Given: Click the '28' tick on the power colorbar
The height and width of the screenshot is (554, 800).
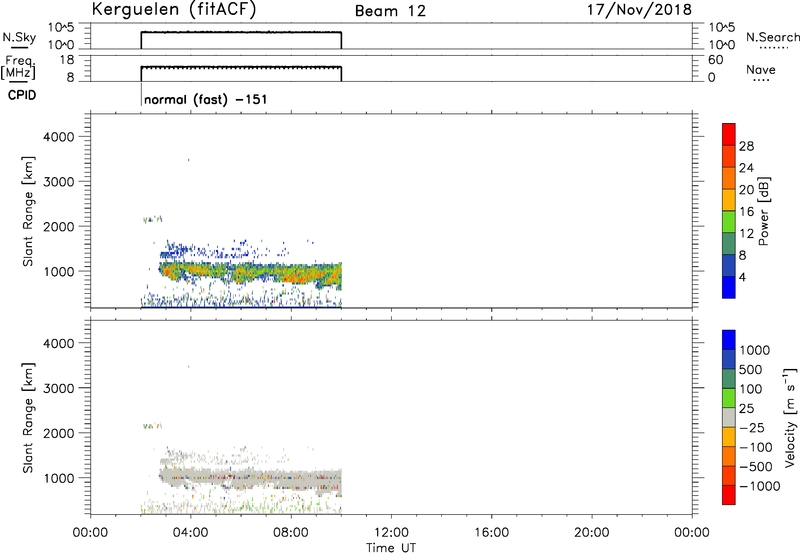Looking at the screenshot, I should (746, 146).
